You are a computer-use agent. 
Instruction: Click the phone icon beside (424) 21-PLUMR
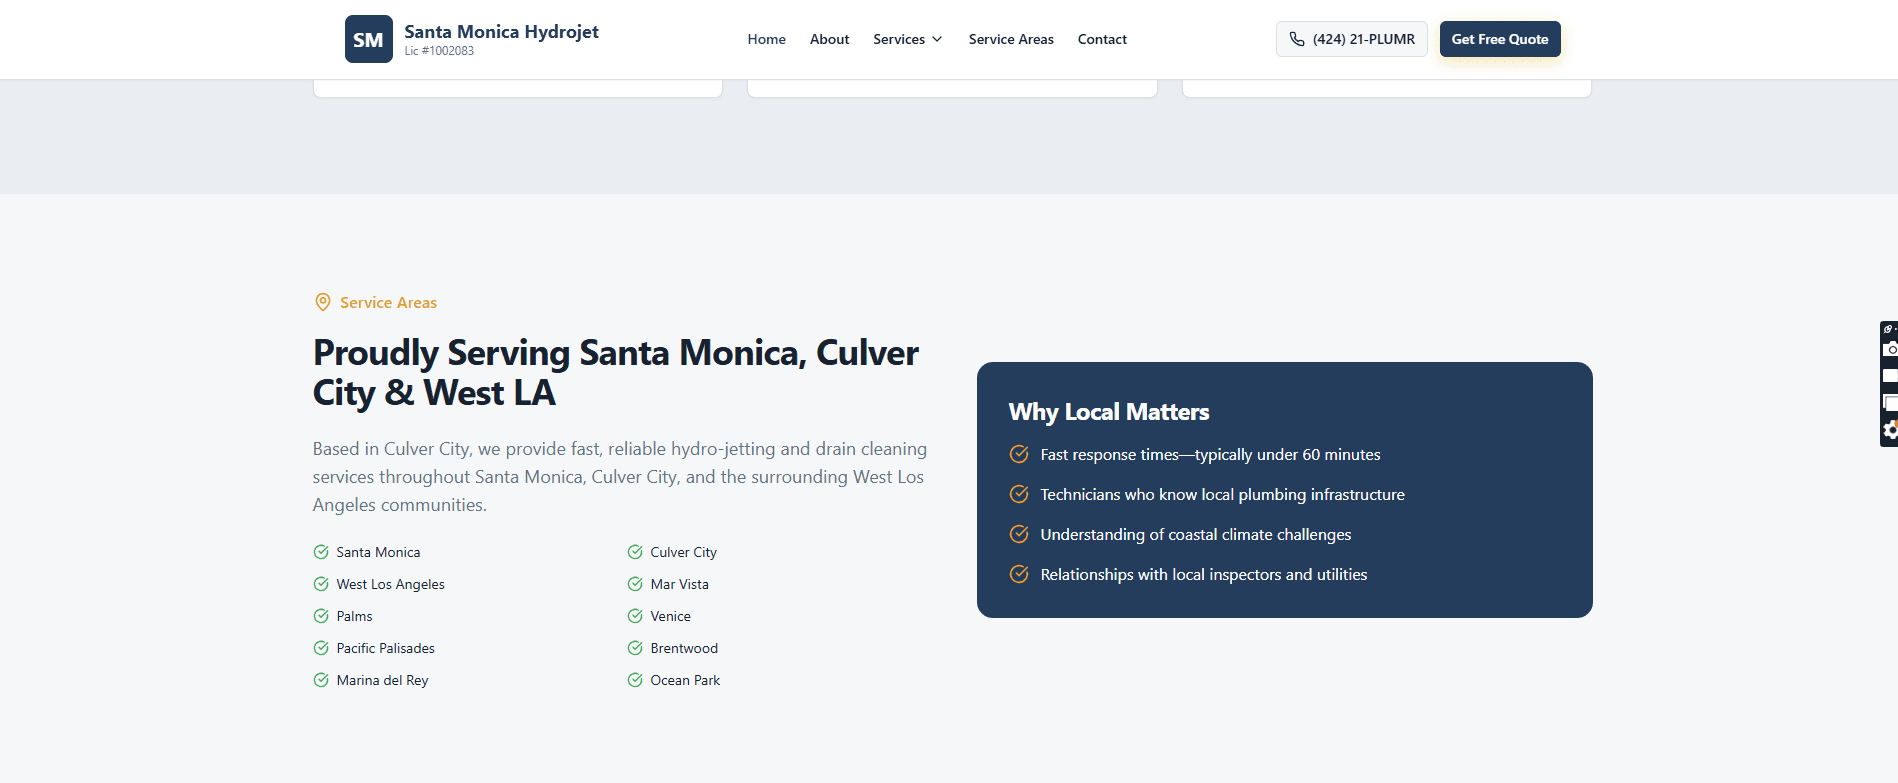[x=1297, y=39]
